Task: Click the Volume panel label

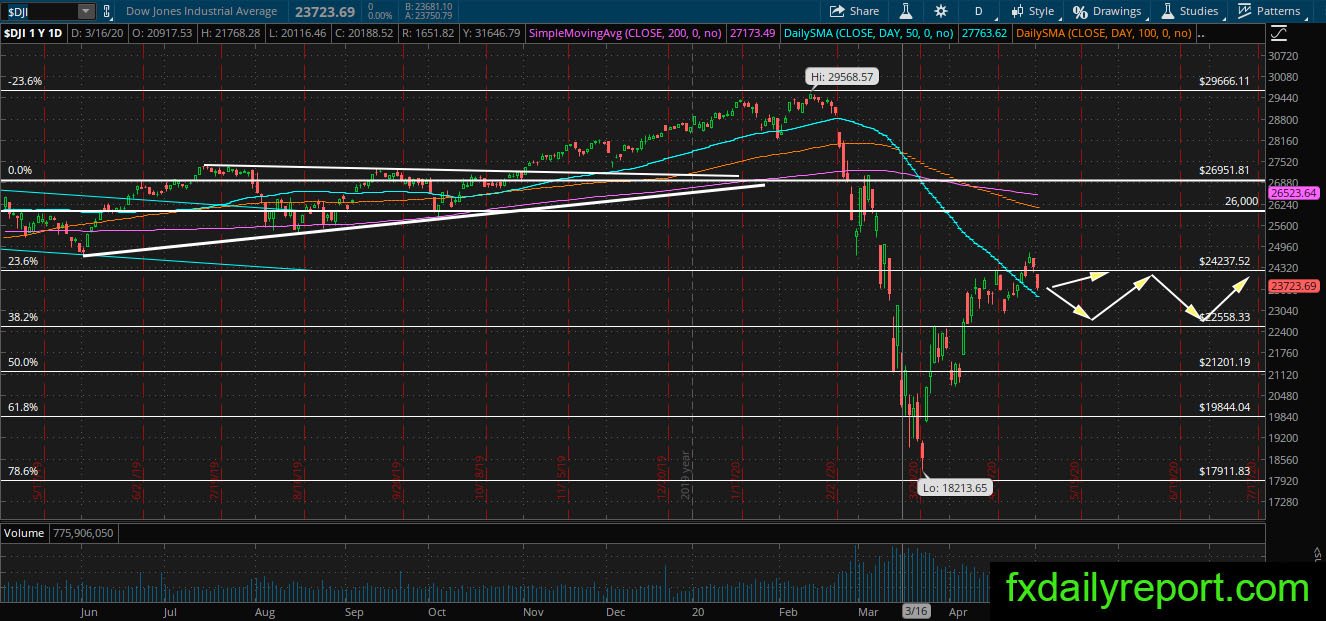Action: click(x=24, y=533)
